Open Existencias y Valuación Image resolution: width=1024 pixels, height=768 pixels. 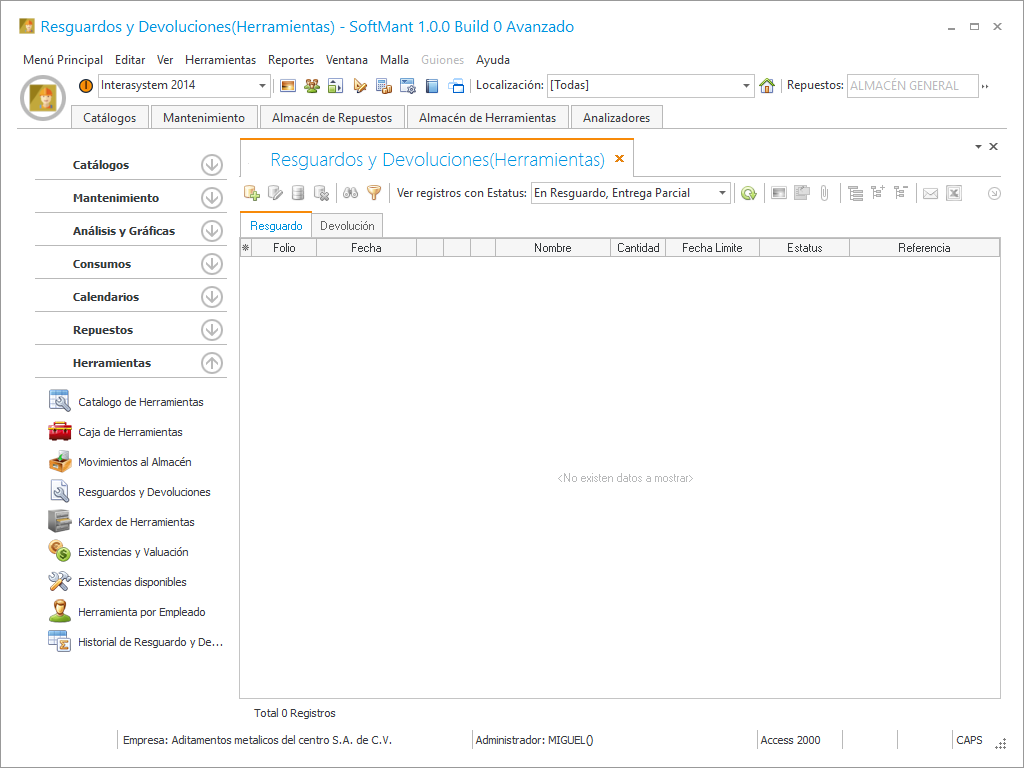[133, 552]
